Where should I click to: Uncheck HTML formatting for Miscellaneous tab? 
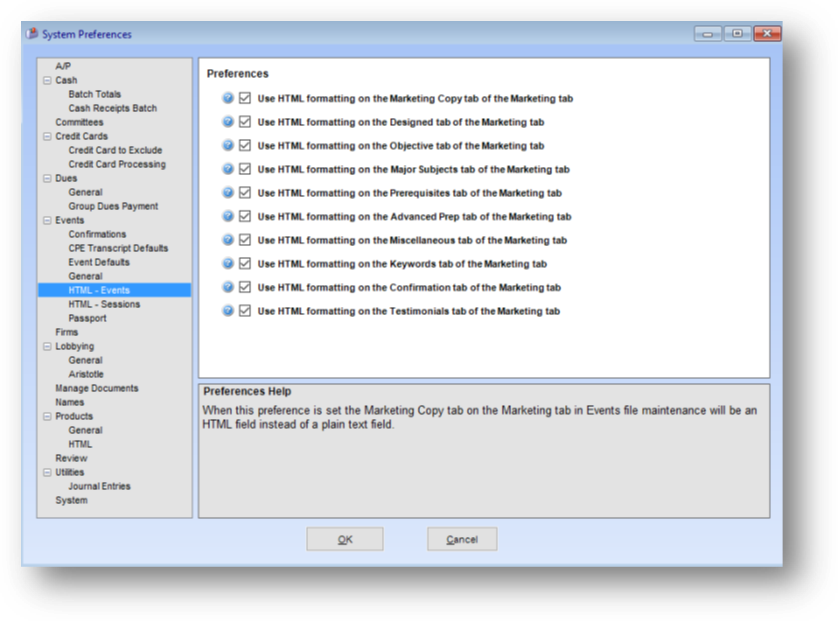245,240
